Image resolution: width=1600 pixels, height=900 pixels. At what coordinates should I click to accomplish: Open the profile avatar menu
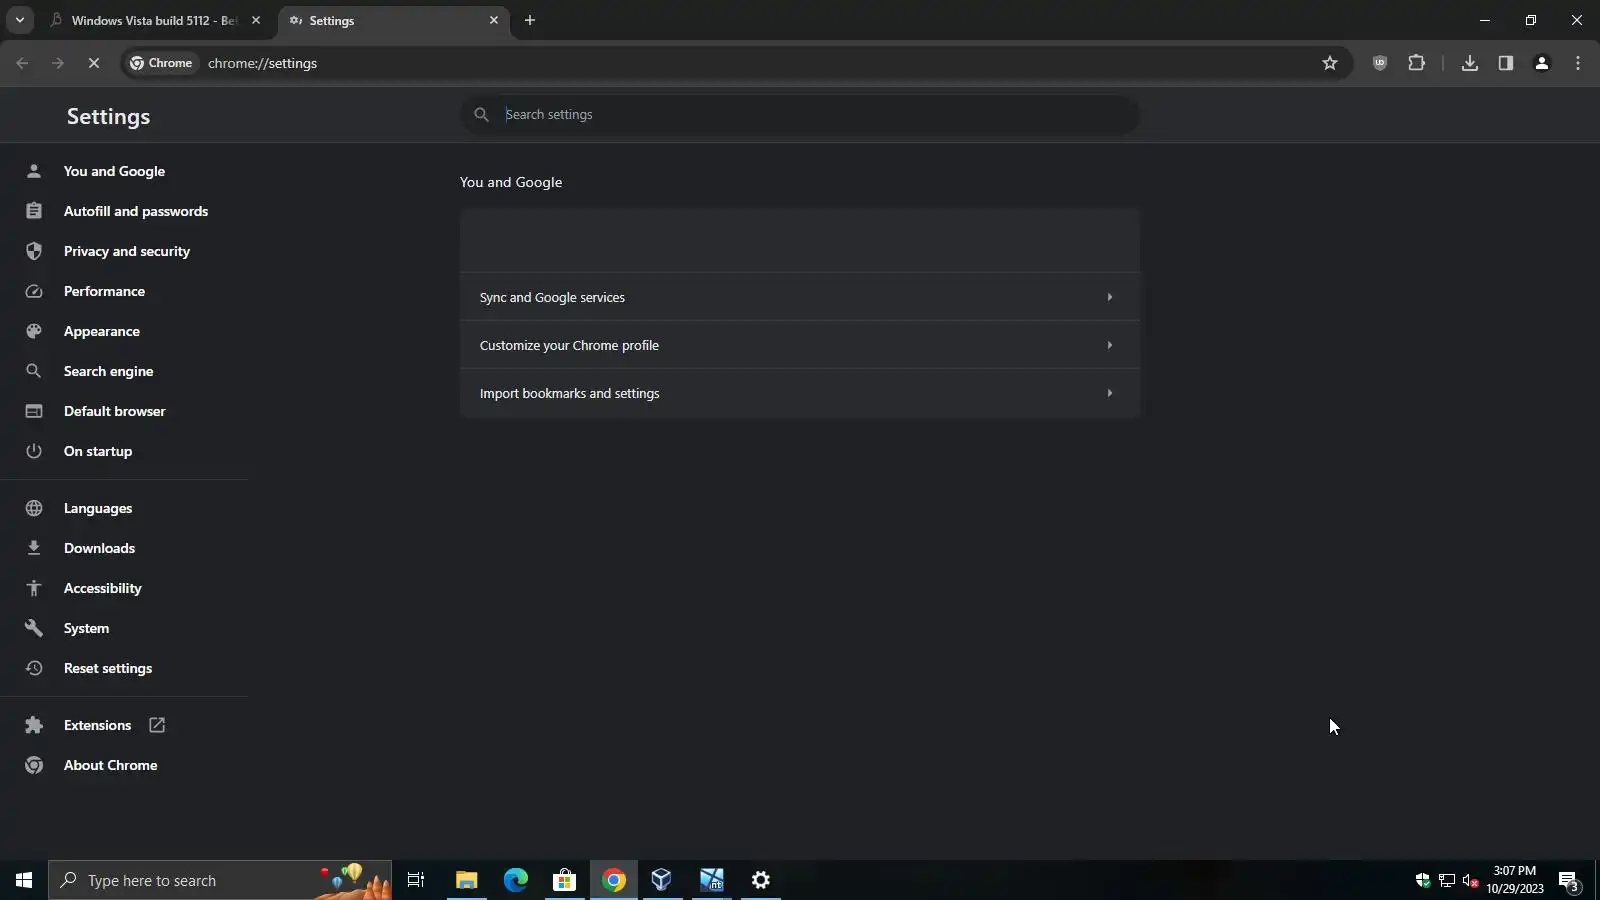tap(1542, 63)
